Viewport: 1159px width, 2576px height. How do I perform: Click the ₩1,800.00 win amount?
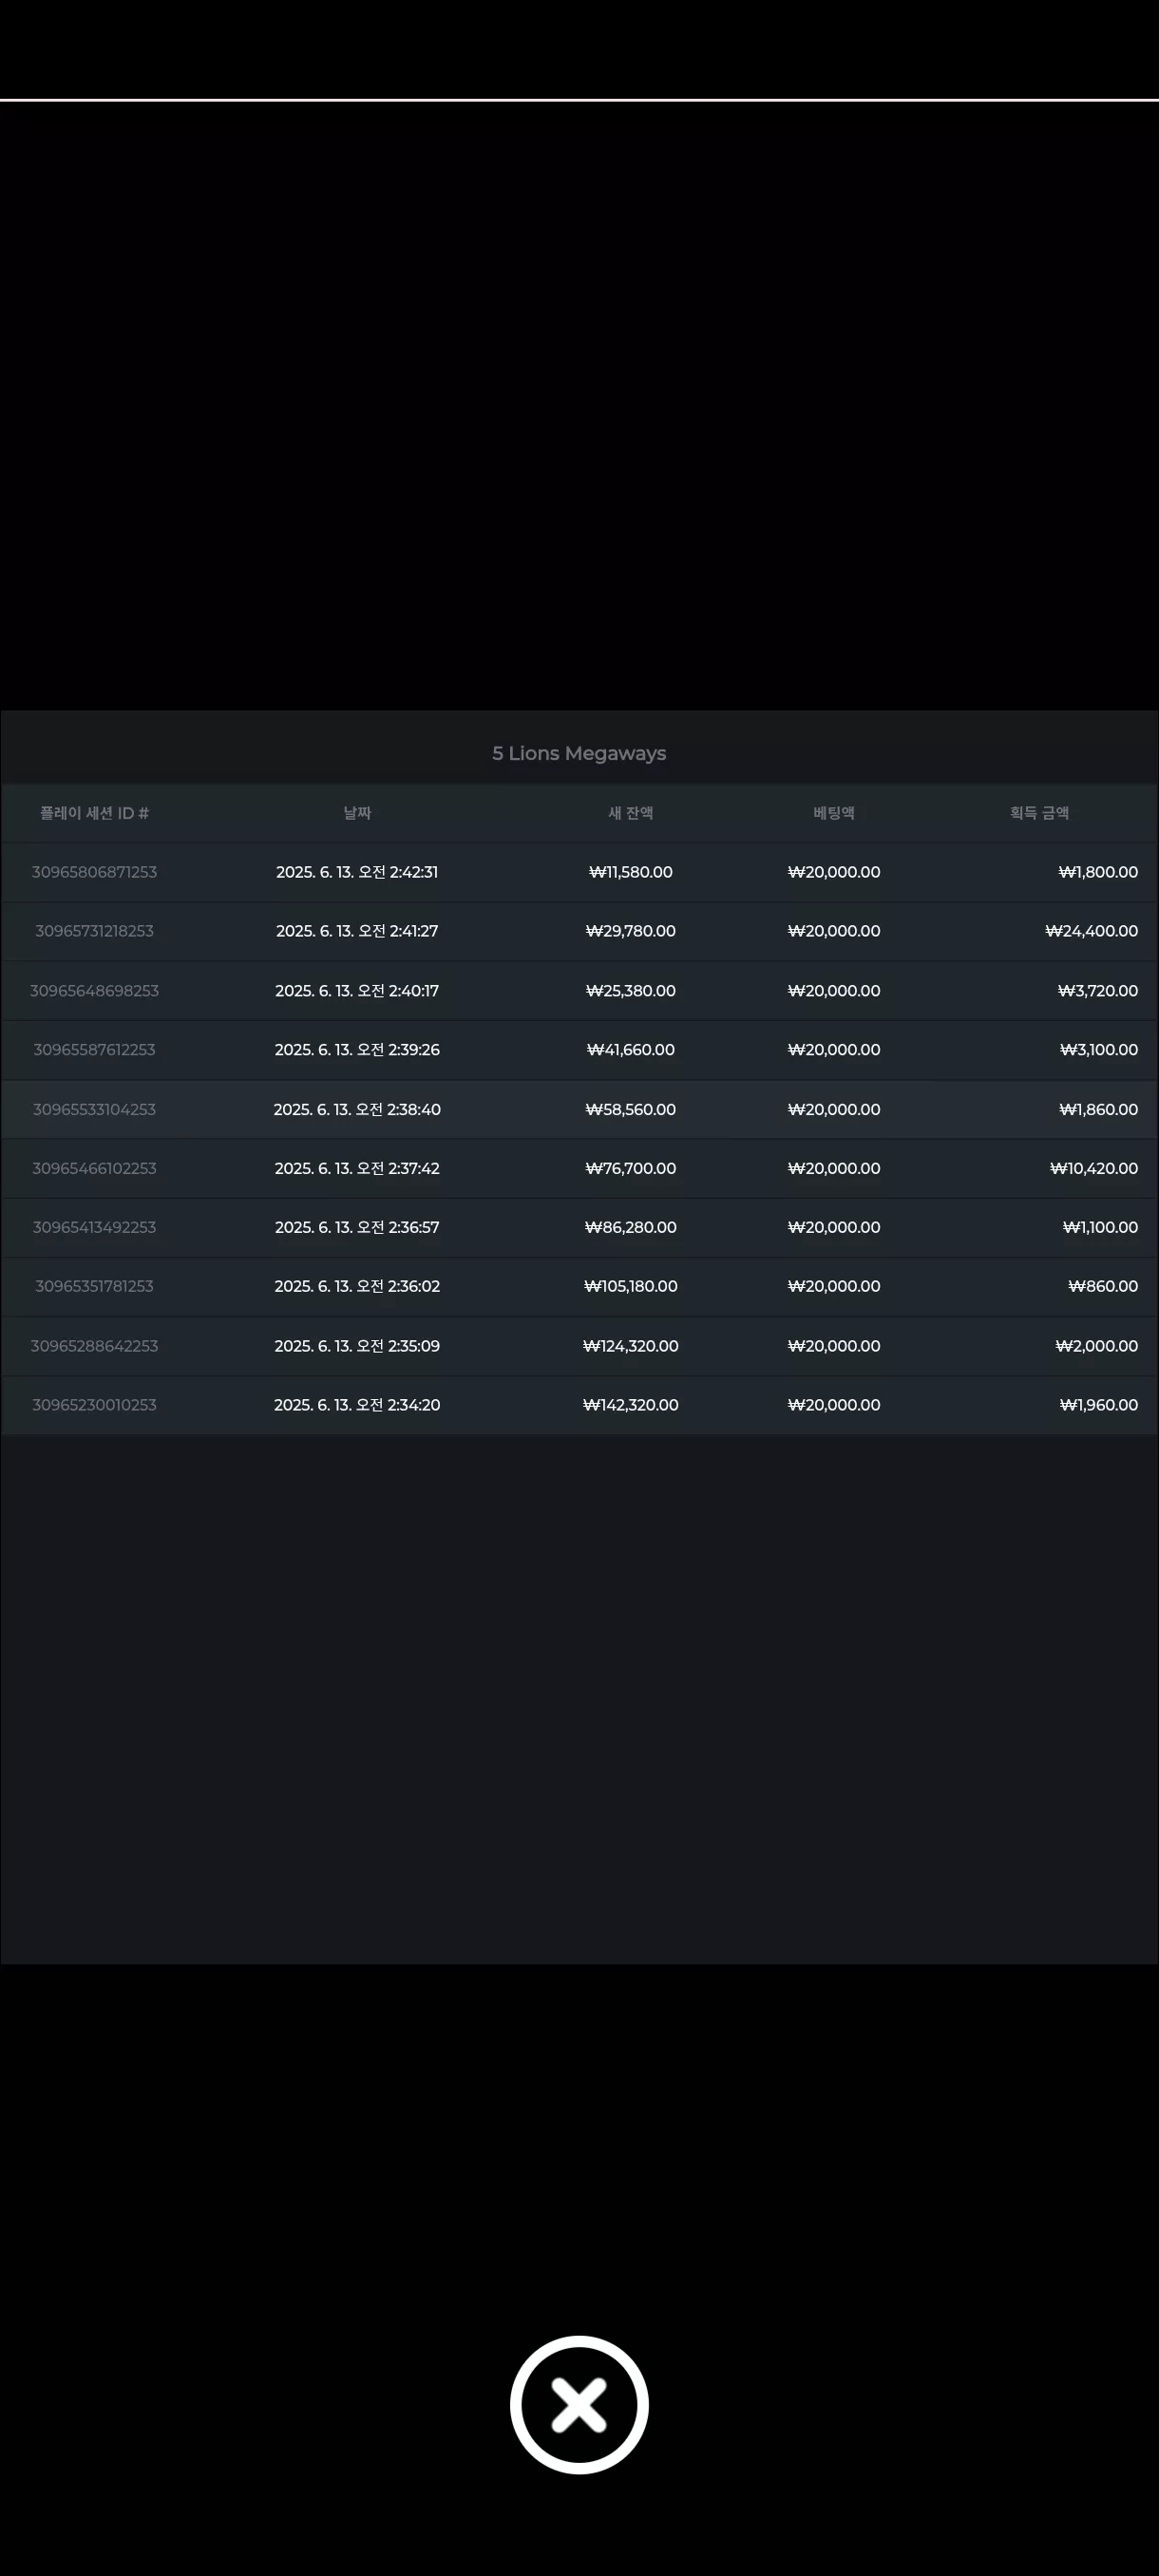click(1098, 872)
